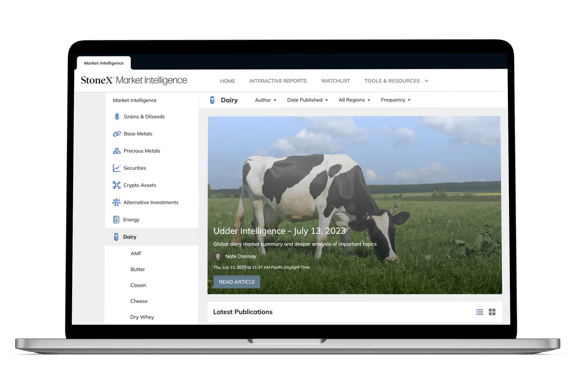576x391 pixels.
Task: Open the Udder Intelligence July 13 article title
Action: [x=280, y=231]
